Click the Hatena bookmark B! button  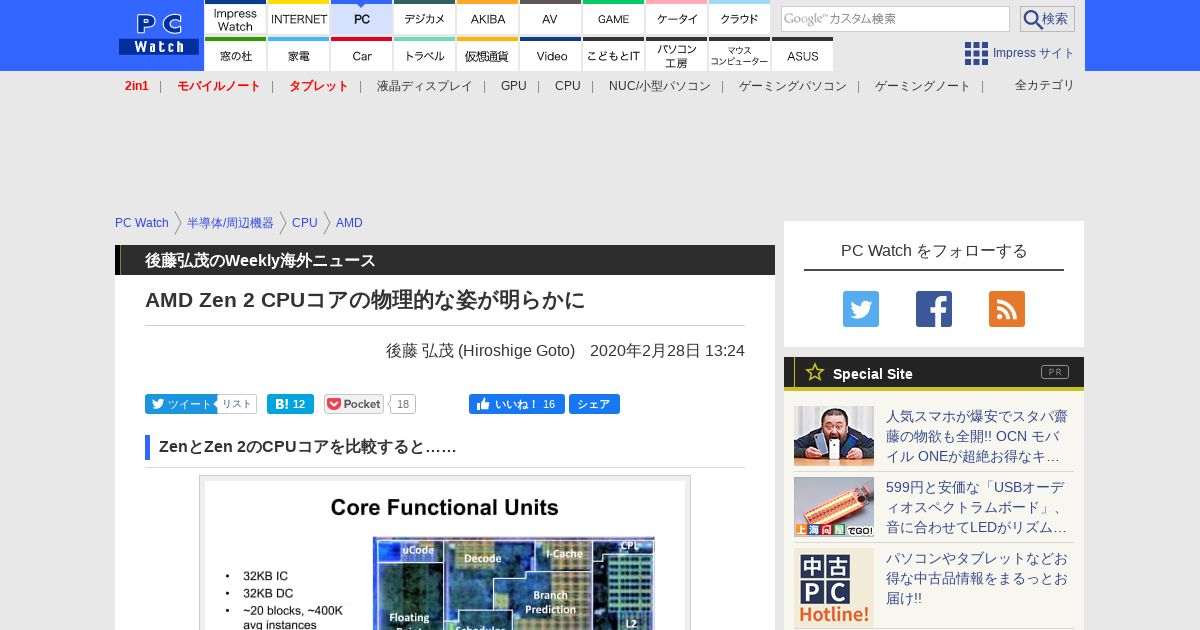(290, 404)
